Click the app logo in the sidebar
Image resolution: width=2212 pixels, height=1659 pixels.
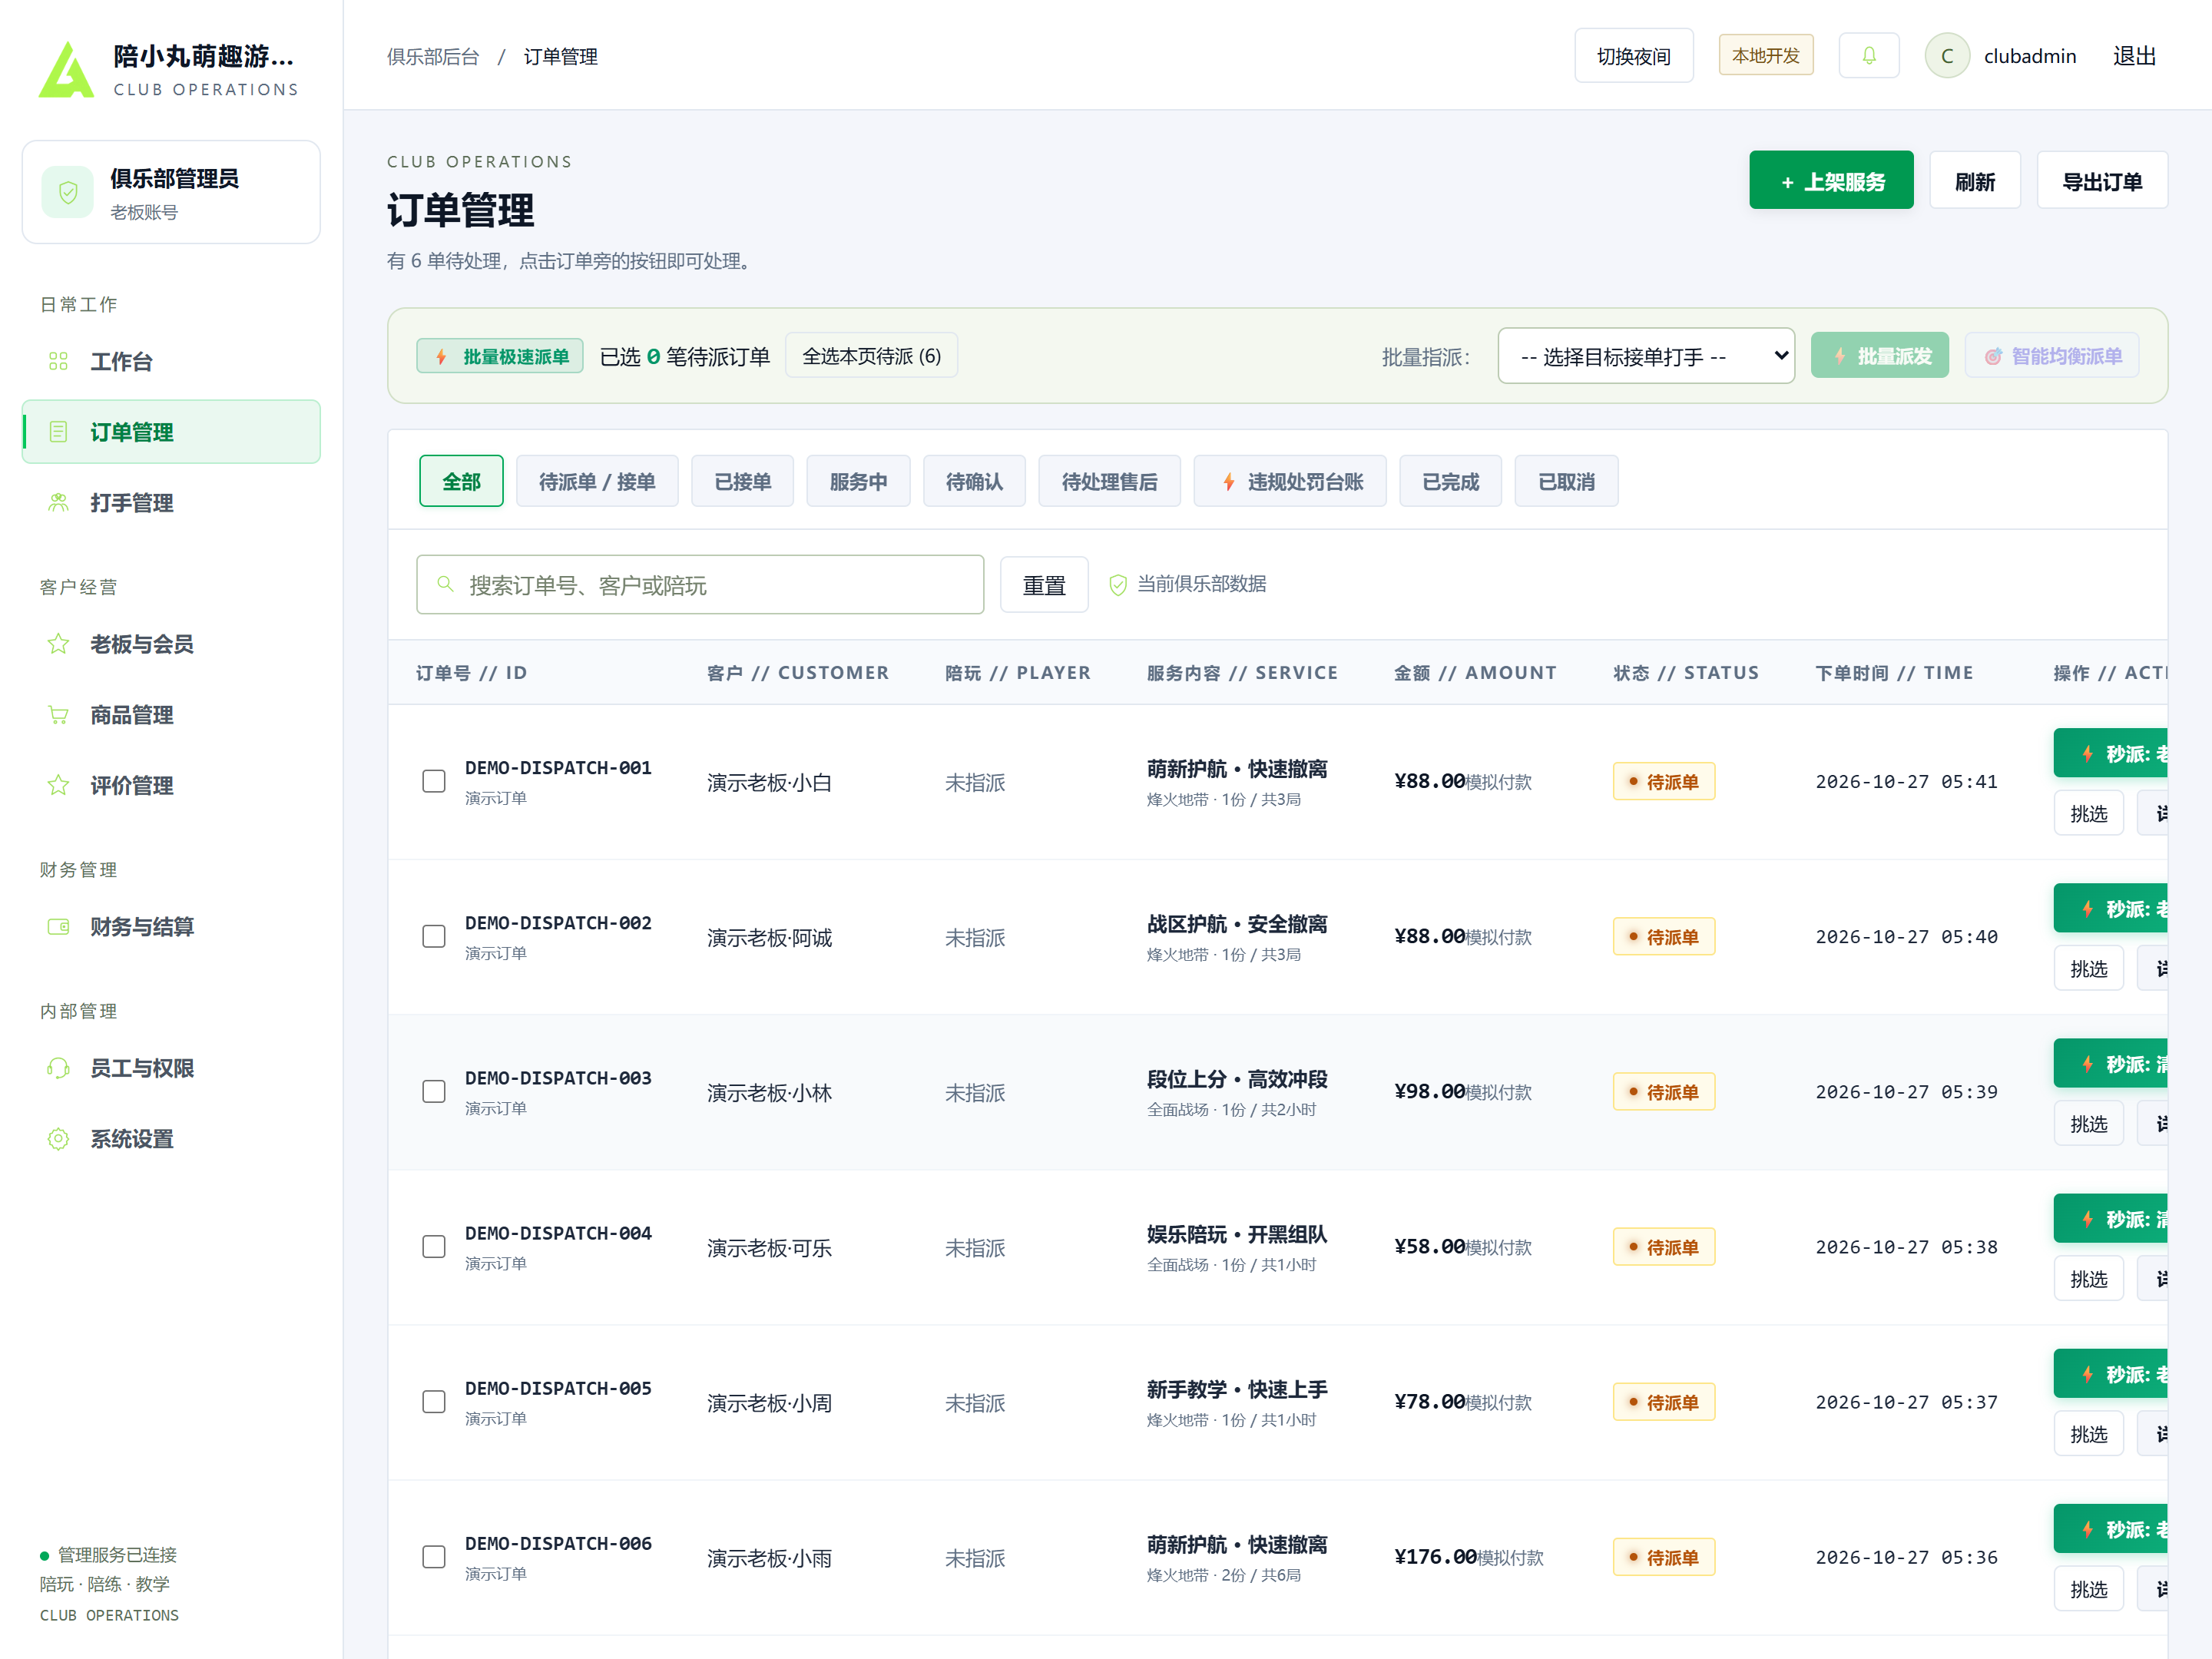point(66,69)
